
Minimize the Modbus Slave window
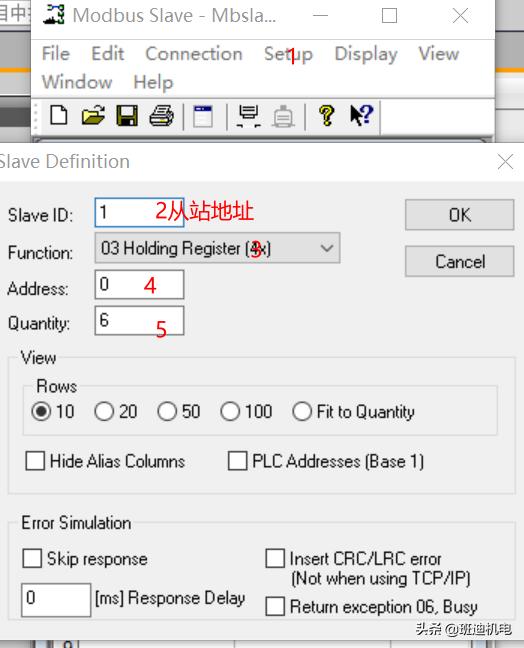point(320,16)
